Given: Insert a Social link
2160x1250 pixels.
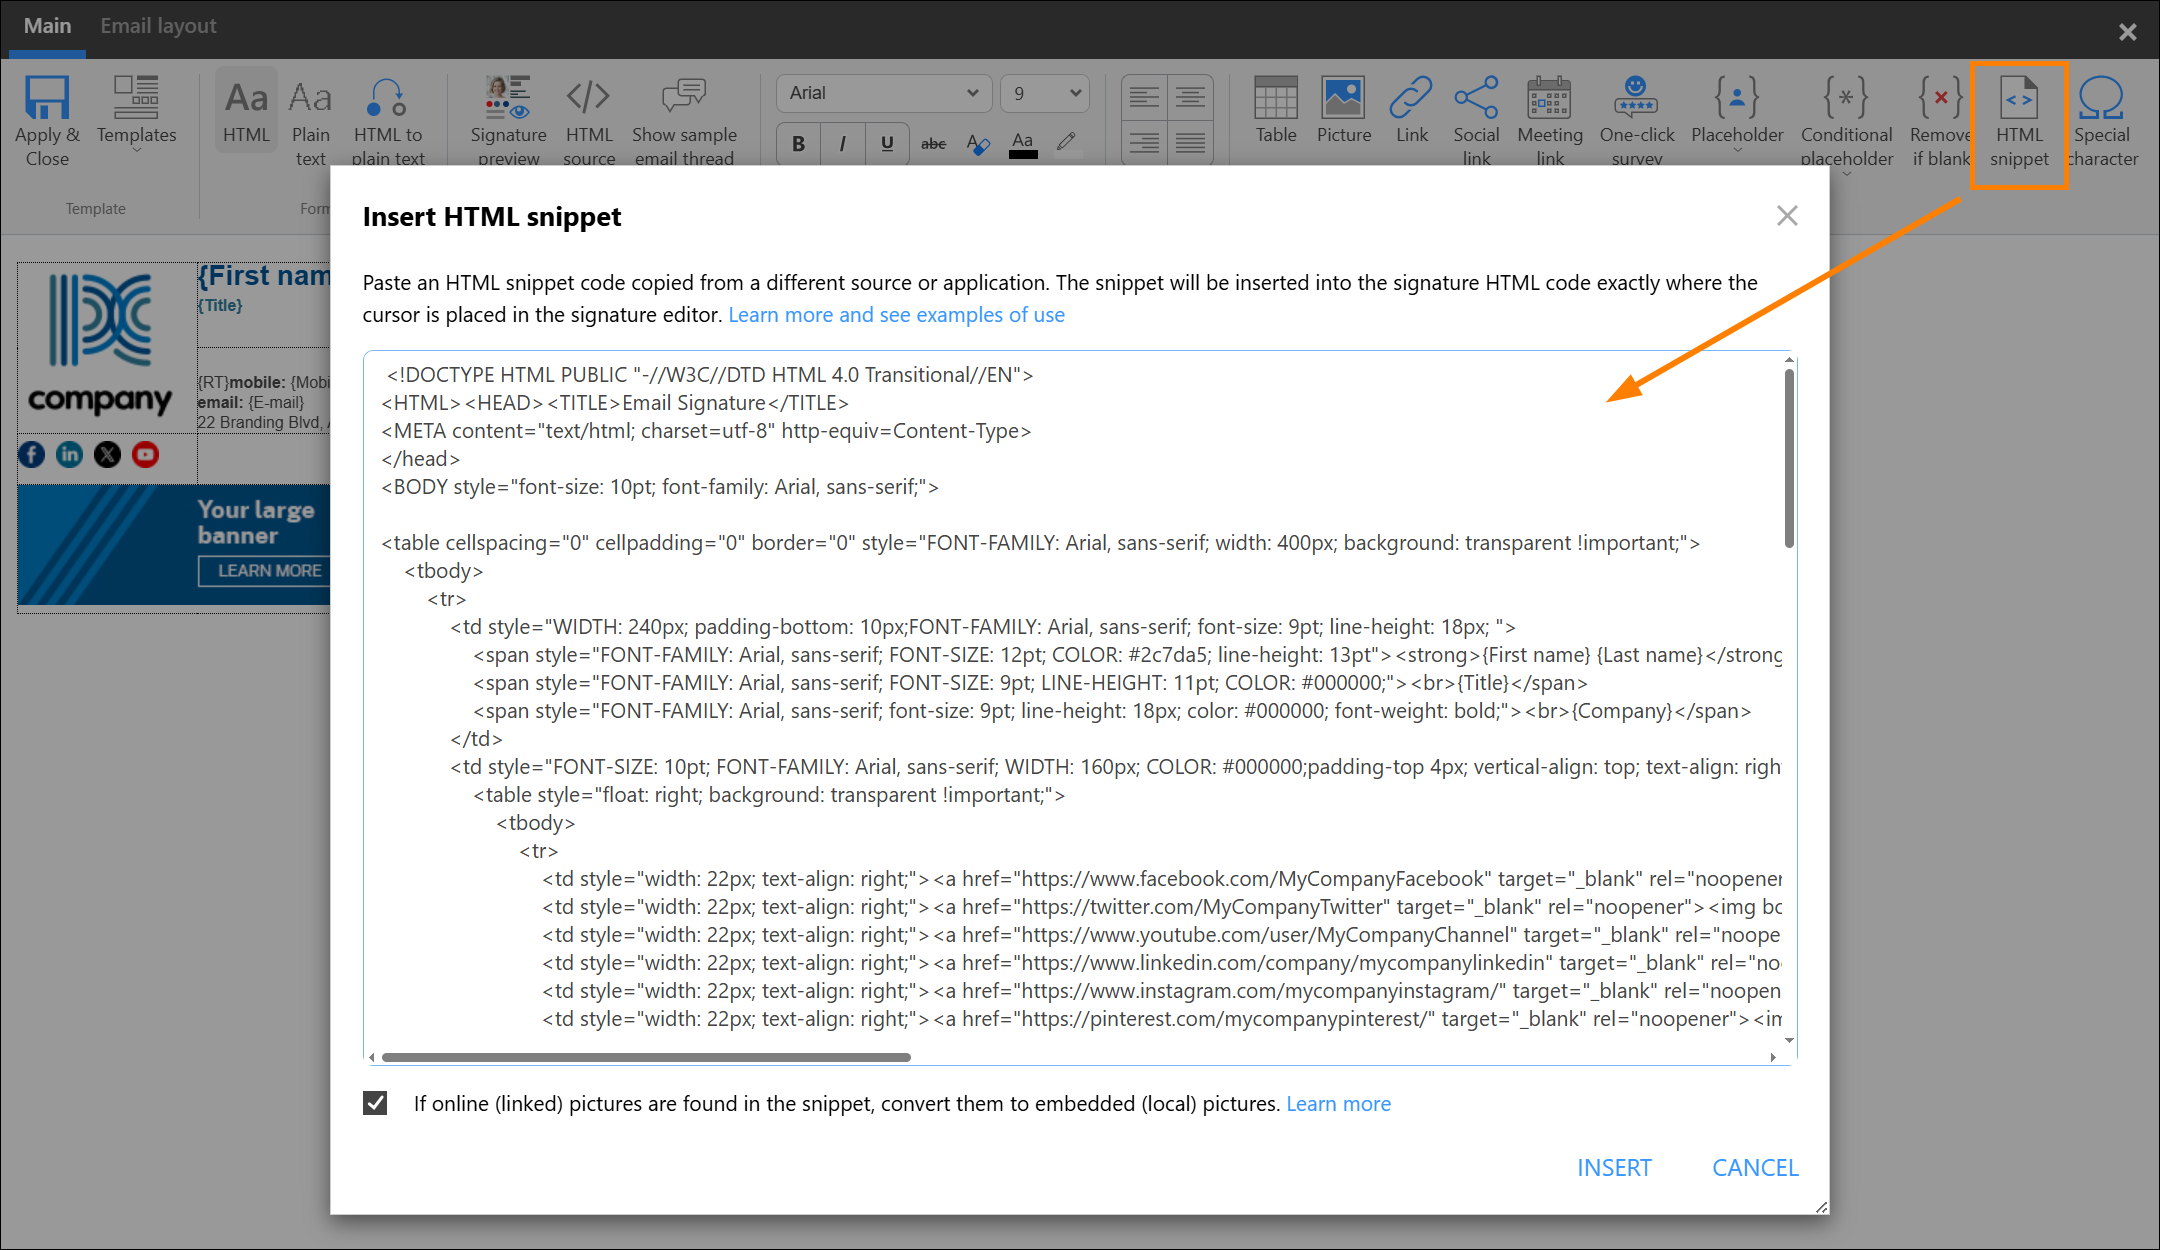Looking at the screenshot, I should click(1476, 120).
